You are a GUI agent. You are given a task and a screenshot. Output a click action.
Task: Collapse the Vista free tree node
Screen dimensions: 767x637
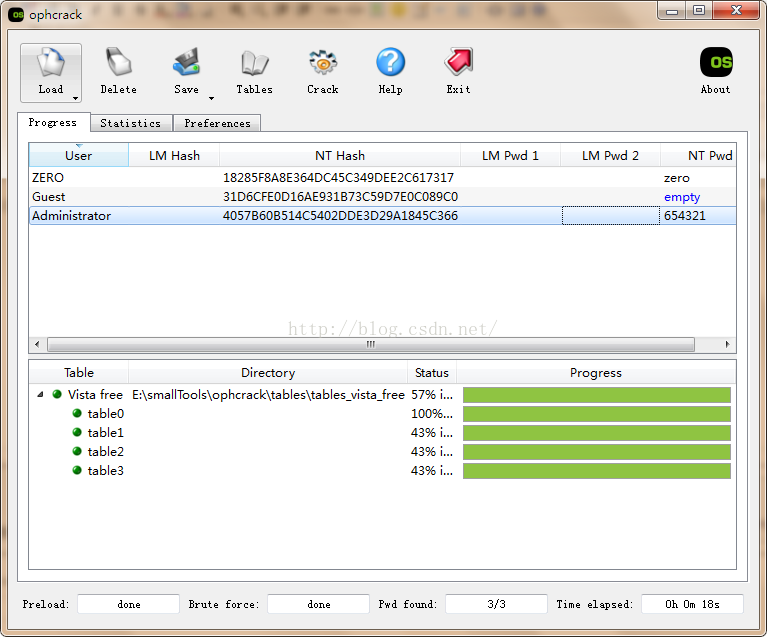pos(41,394)
